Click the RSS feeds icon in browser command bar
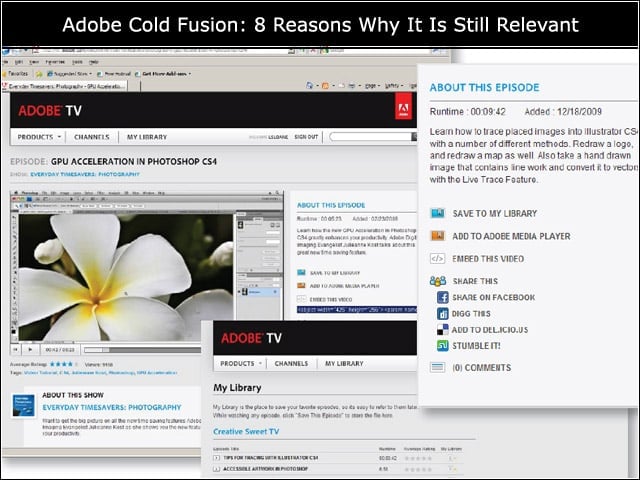 (325, 86)
